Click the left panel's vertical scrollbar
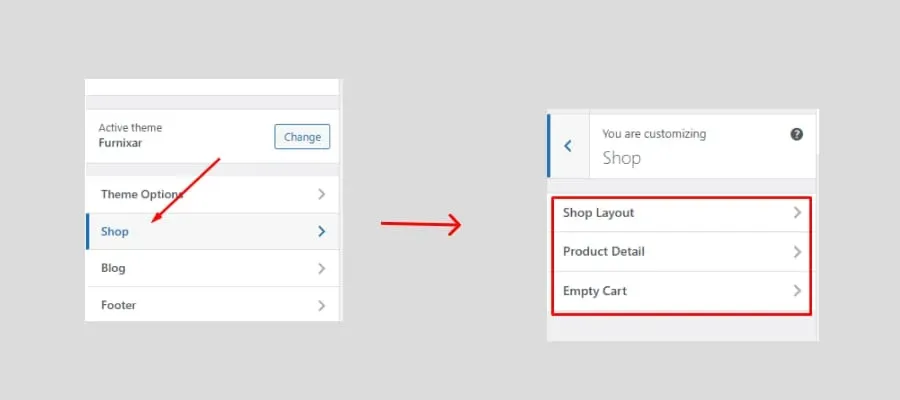The image size is (900, 400). click(x=341, y=200)
